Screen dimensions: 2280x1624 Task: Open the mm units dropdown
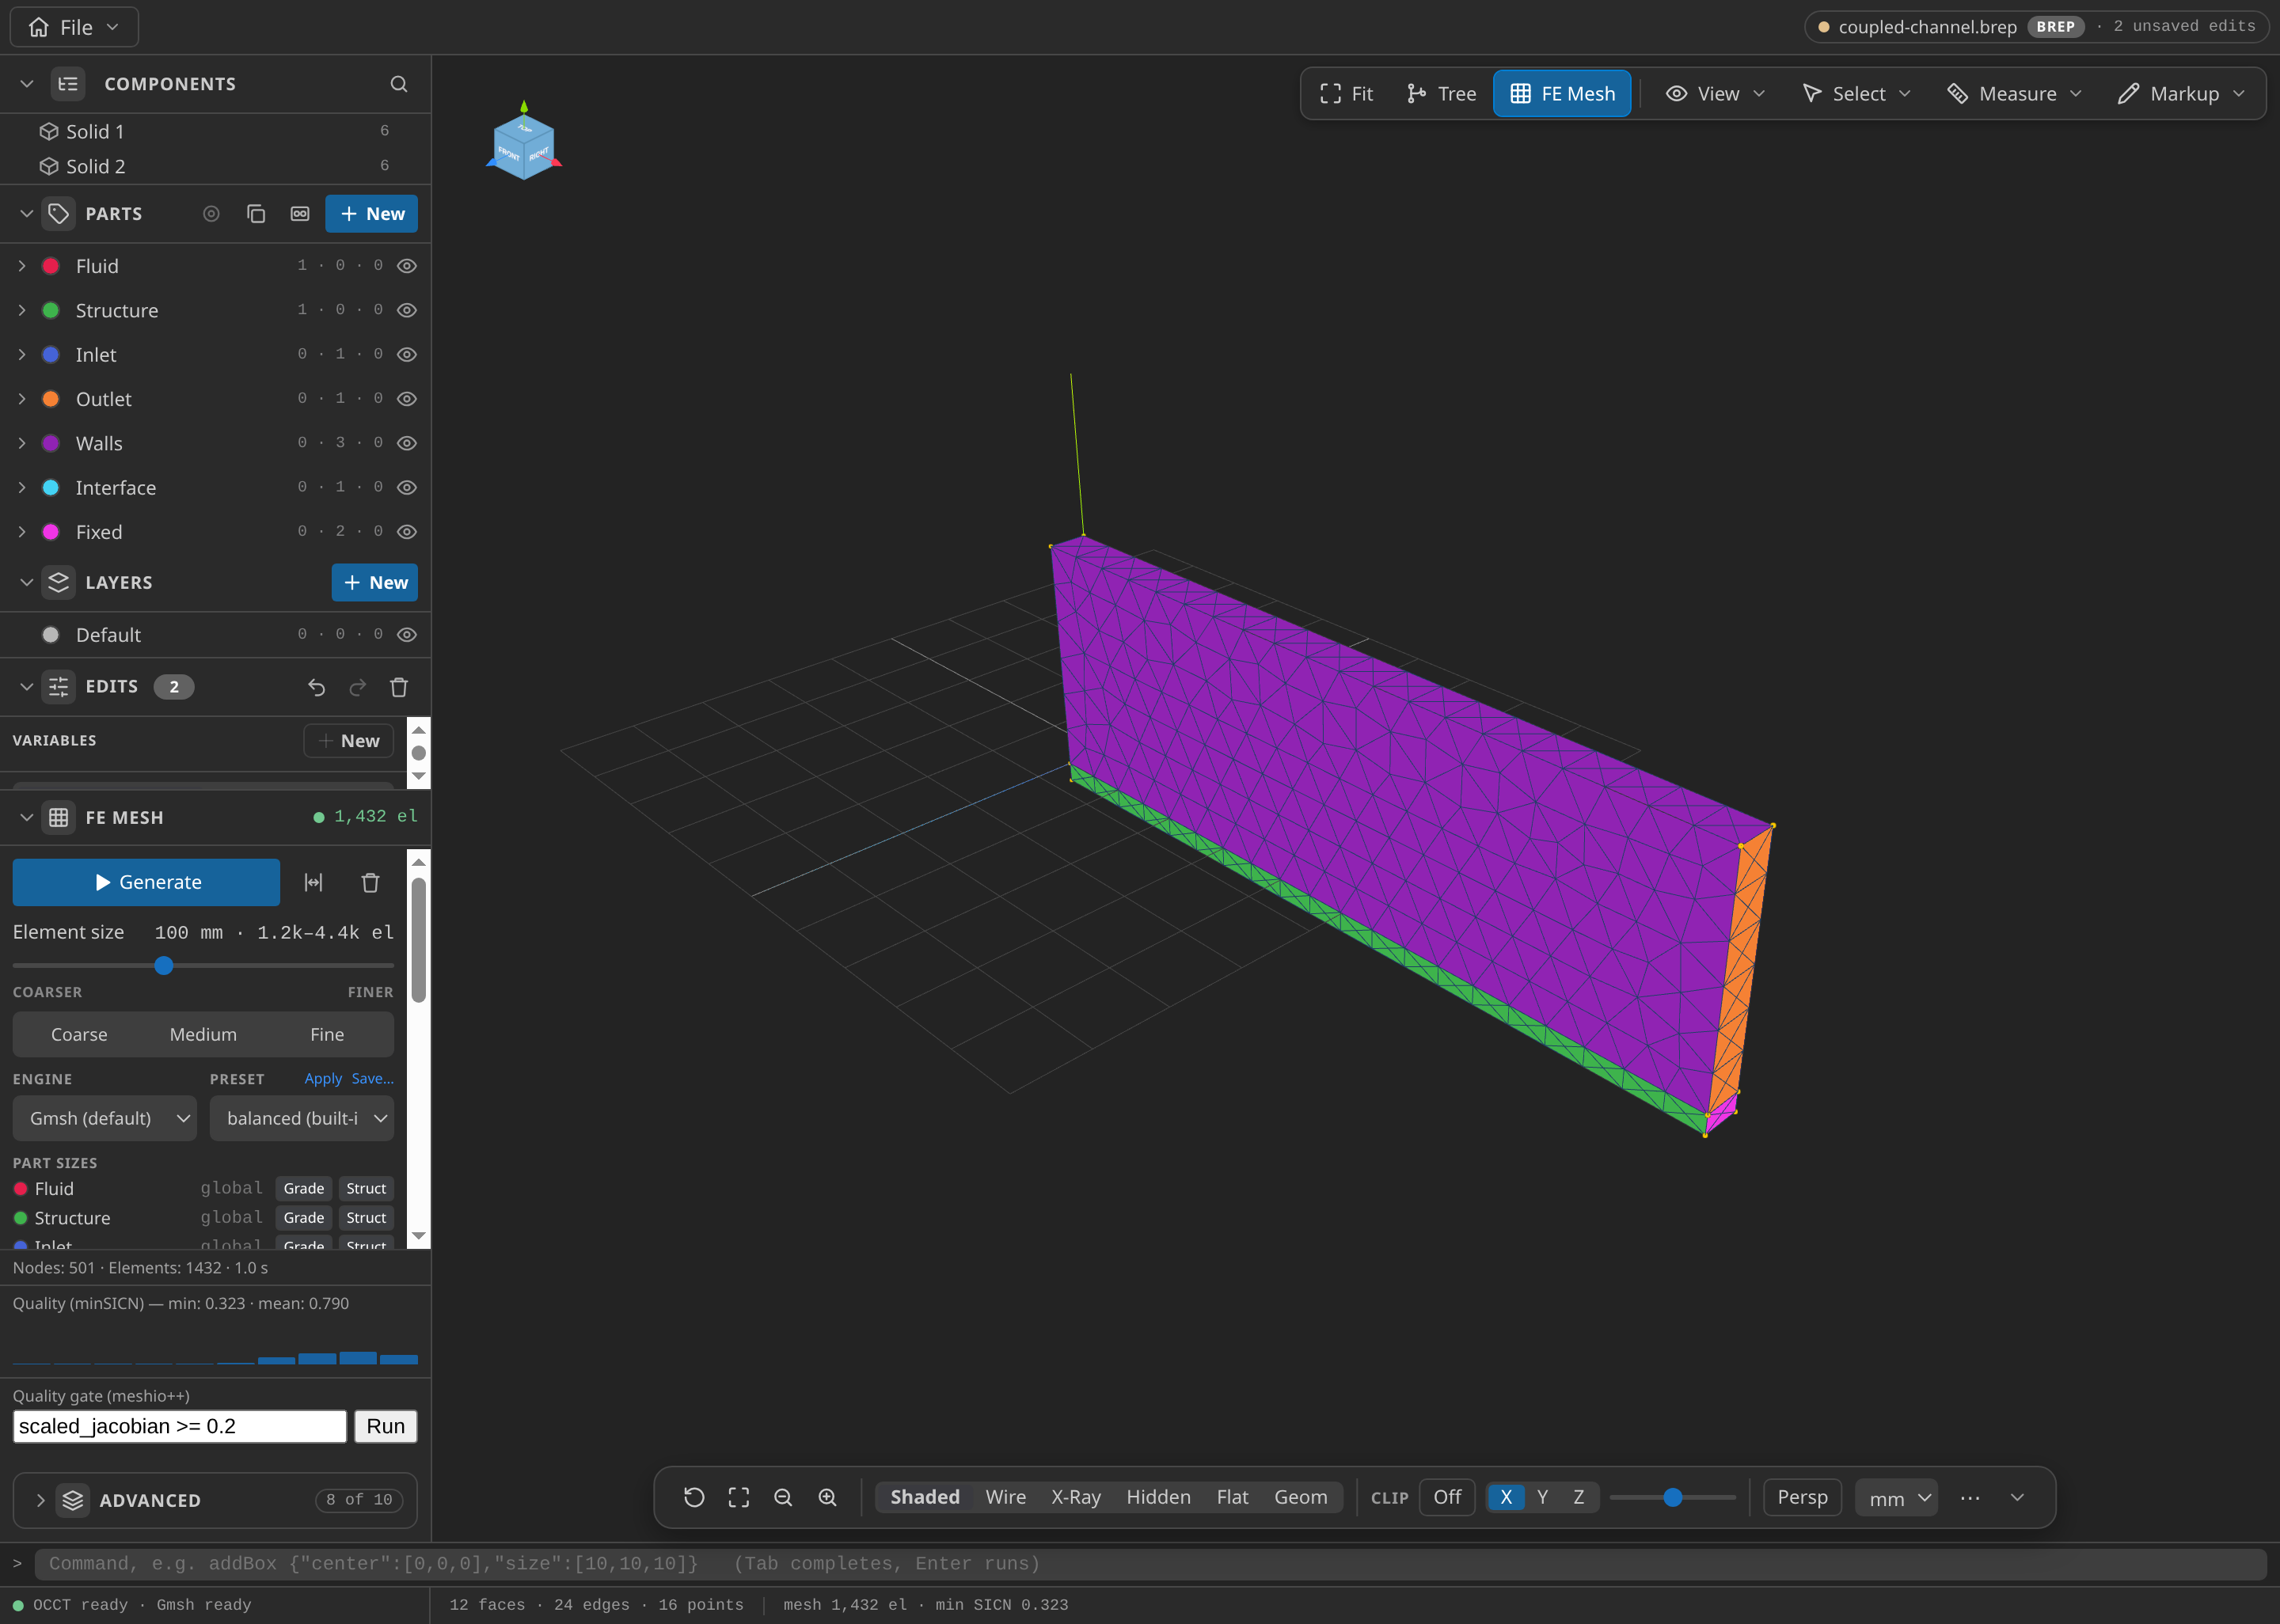1897,1498
